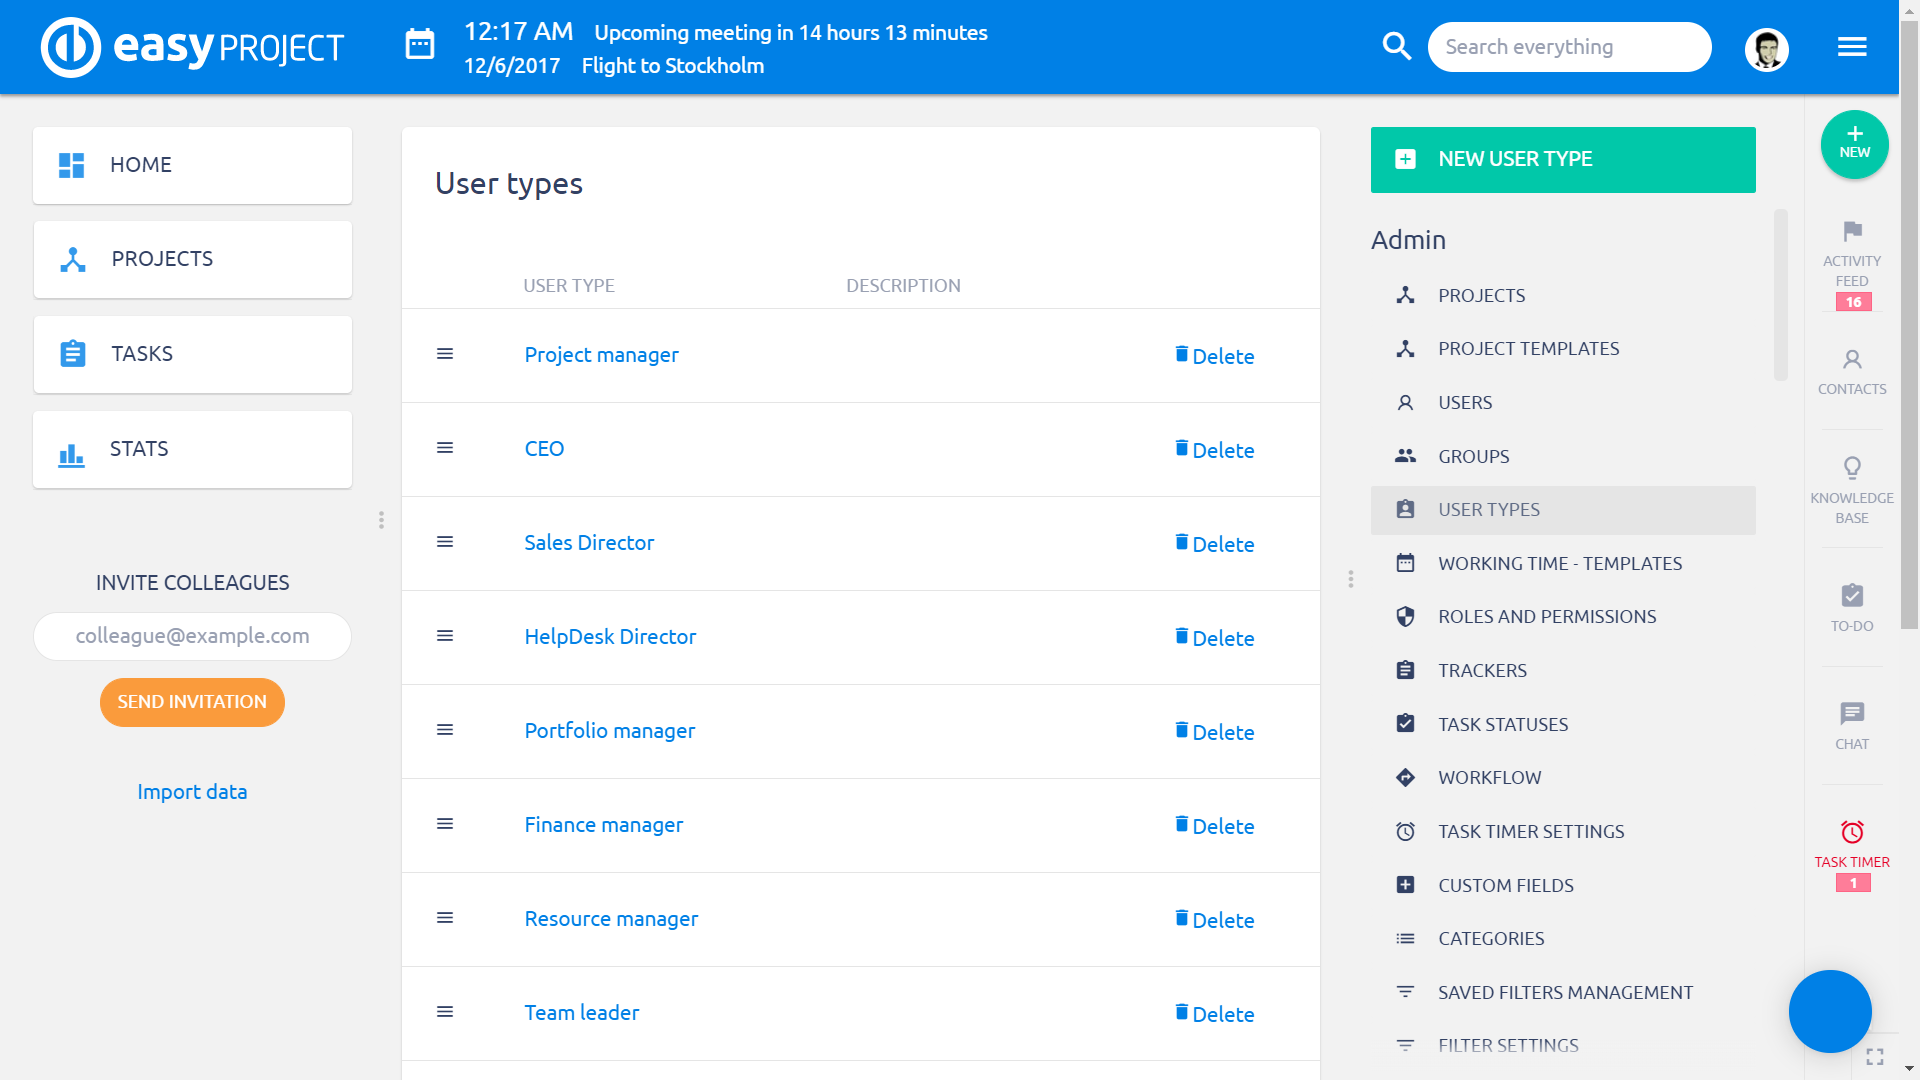
Task: Open TASK TIMER SETTINGS admin item
Action: (x=1563, y=832)
